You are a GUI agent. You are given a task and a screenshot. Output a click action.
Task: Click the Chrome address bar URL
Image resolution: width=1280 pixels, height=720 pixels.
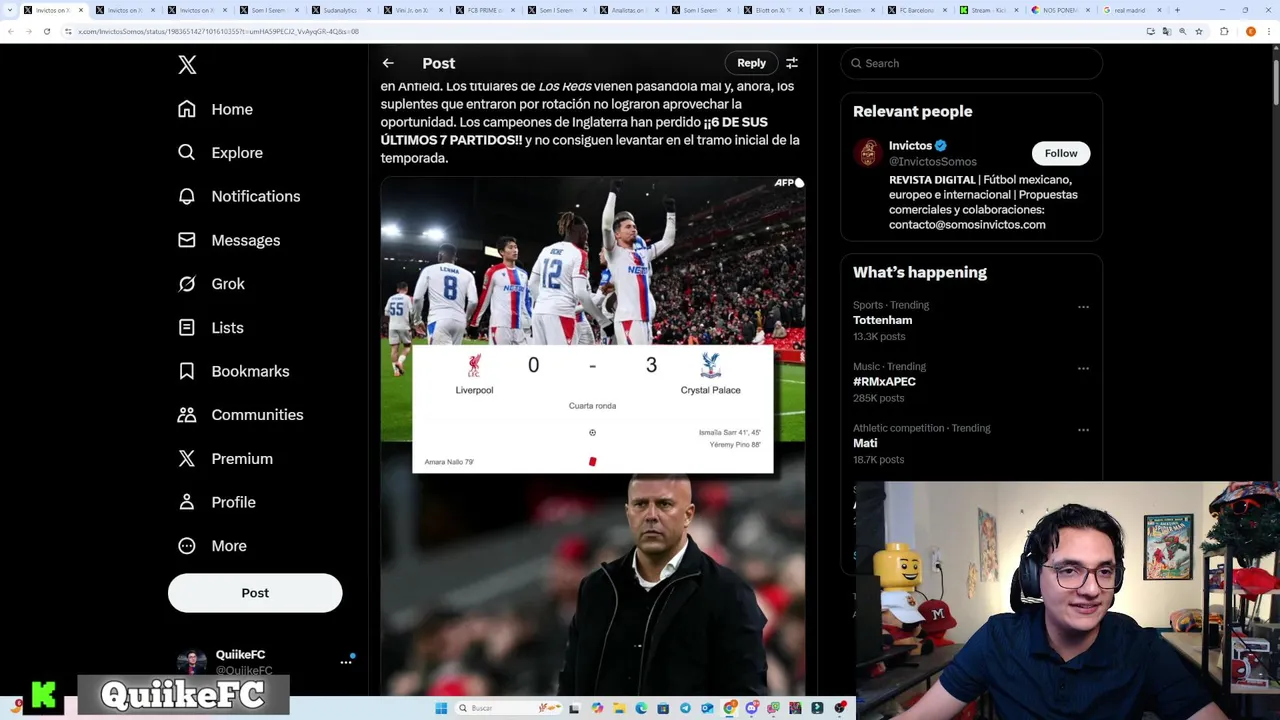coord(218,32)
